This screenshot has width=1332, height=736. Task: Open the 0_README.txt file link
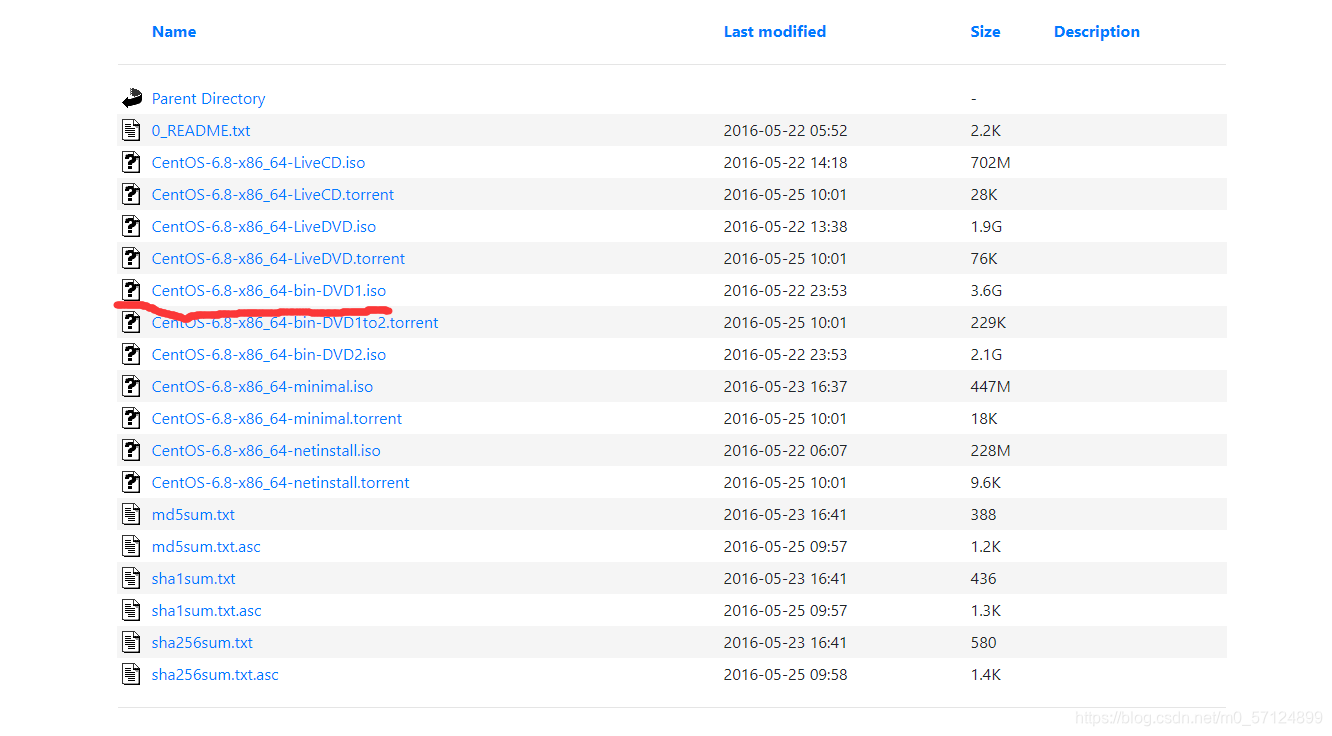click(201, 131)
